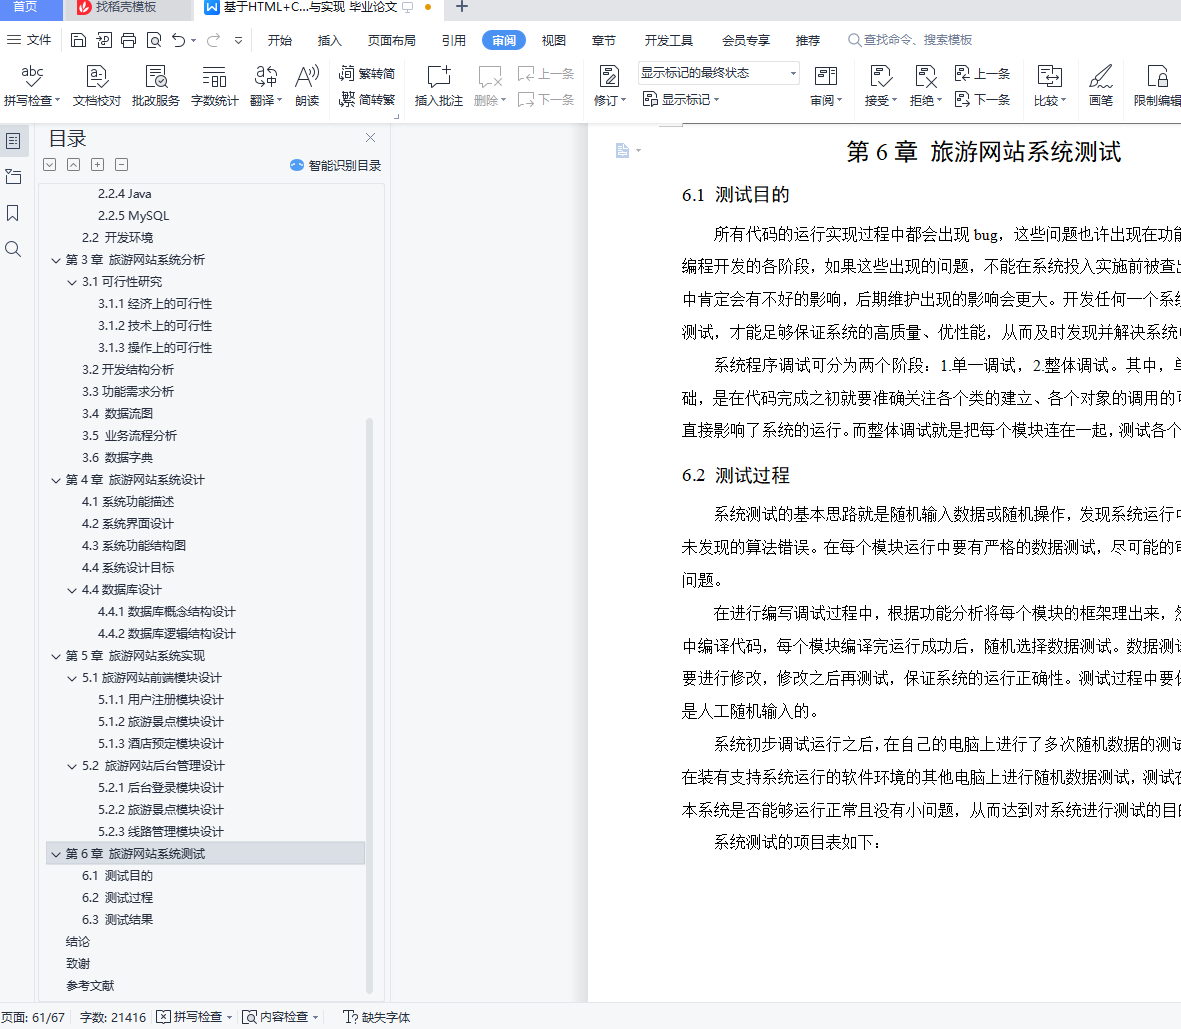Open the 首页 home tab
This screenshot has width=1181, height=1029.
point(26,8)
